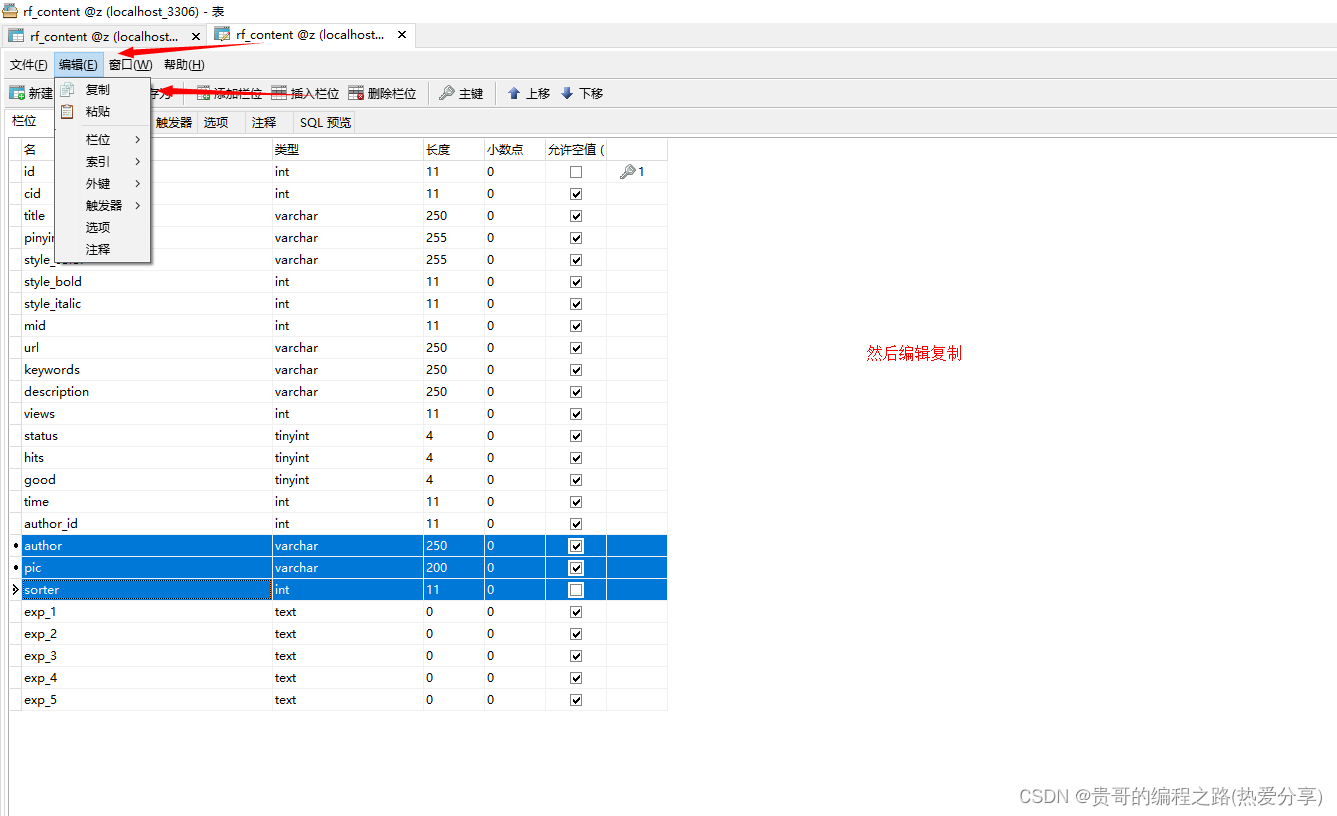Select the description field name
Viewport: 1337px width, 816px height.
point(57,392)
